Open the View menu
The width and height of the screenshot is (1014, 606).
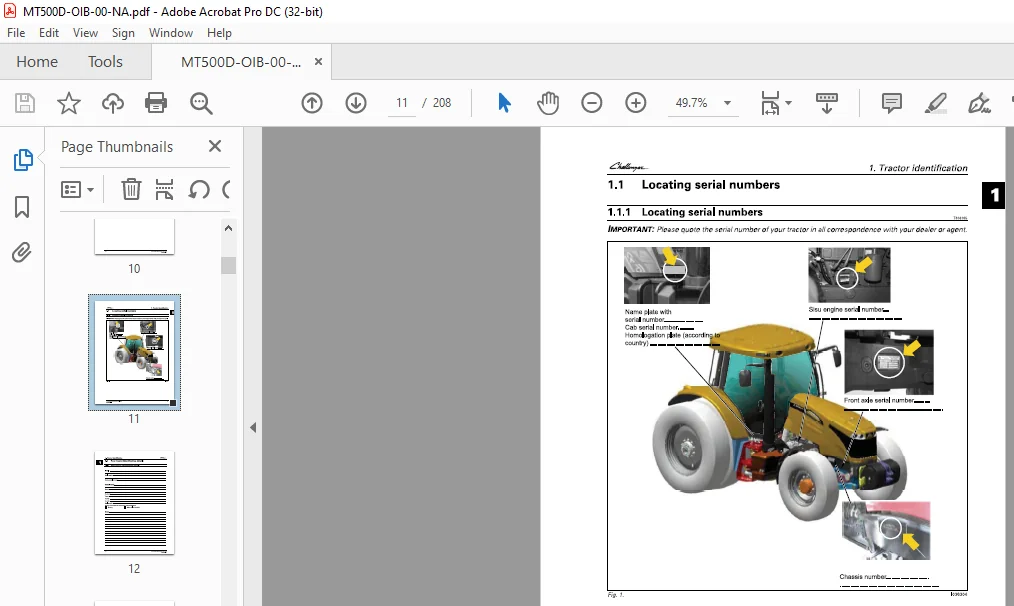[85, 33]
